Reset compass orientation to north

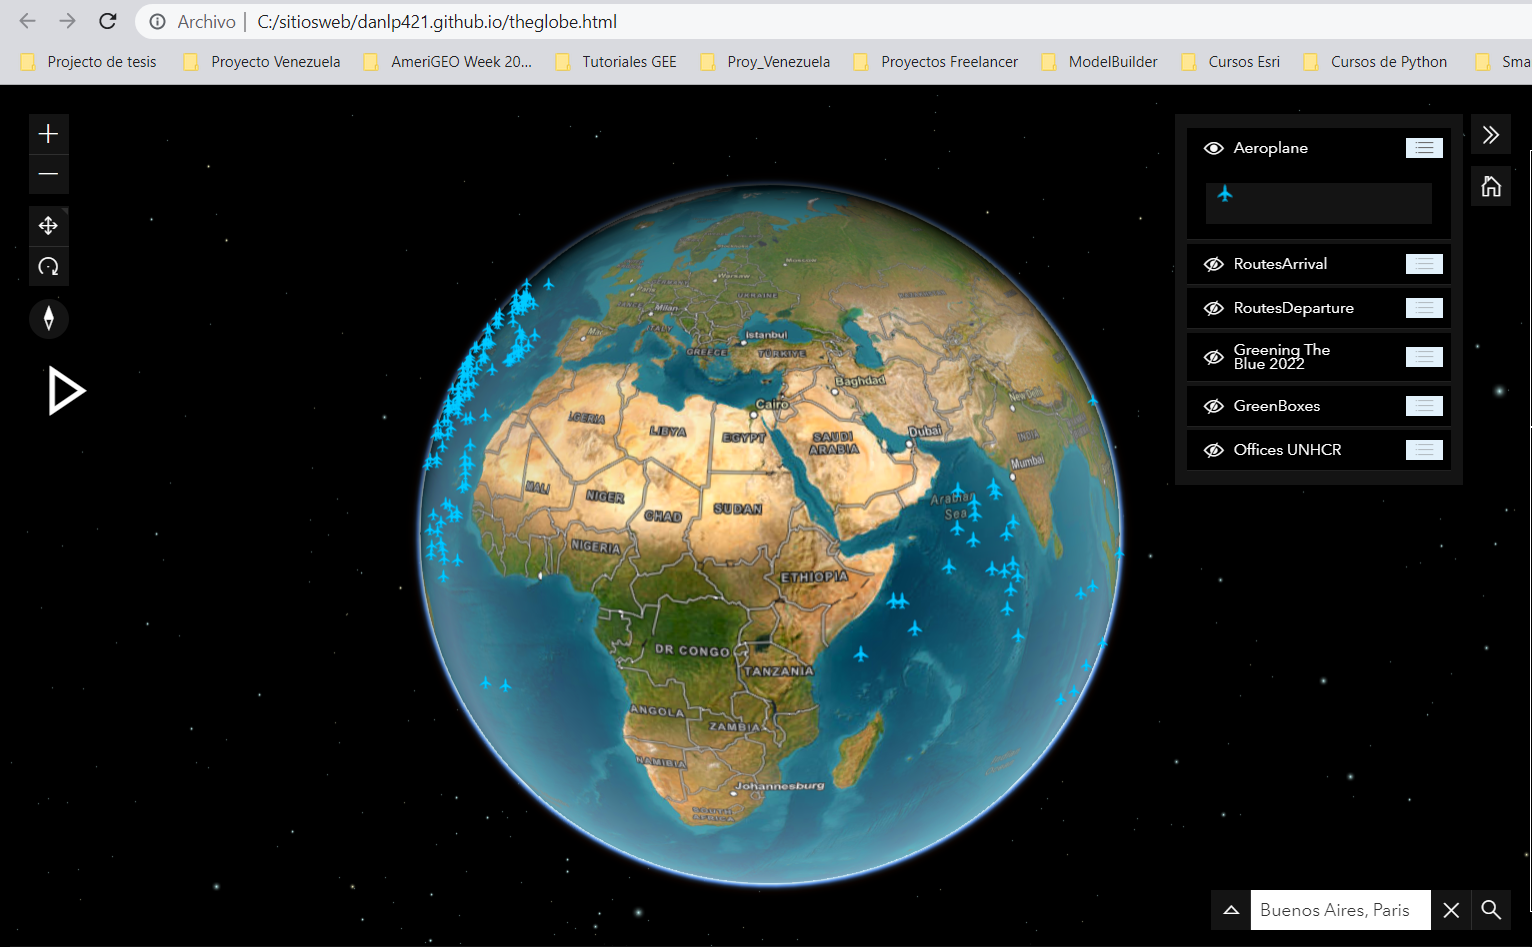(48, 319)
